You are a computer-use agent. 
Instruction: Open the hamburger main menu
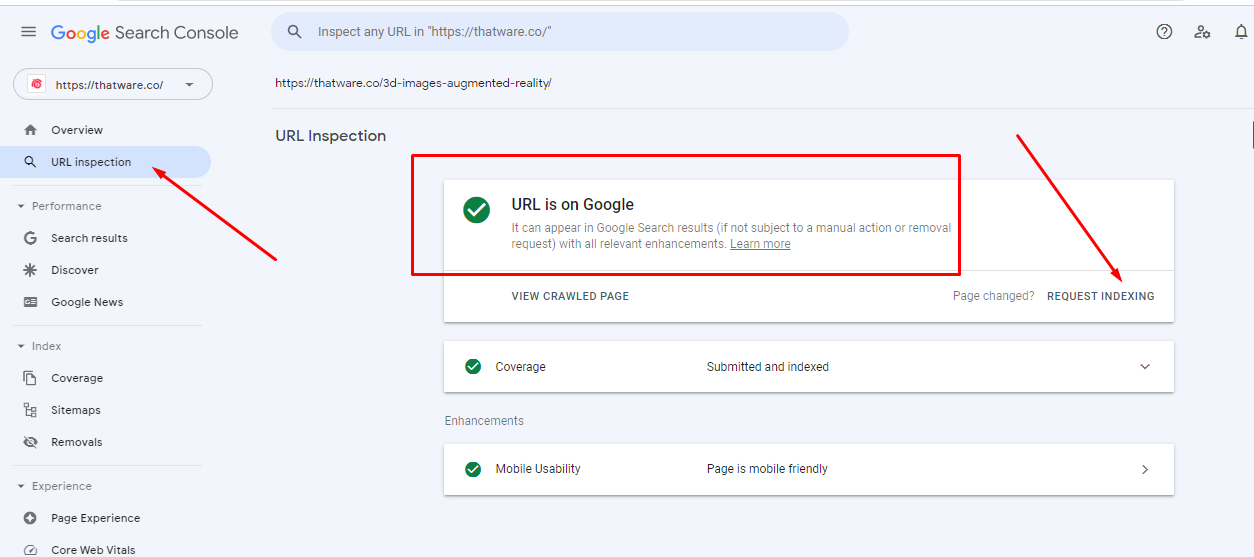coord(29,32)
